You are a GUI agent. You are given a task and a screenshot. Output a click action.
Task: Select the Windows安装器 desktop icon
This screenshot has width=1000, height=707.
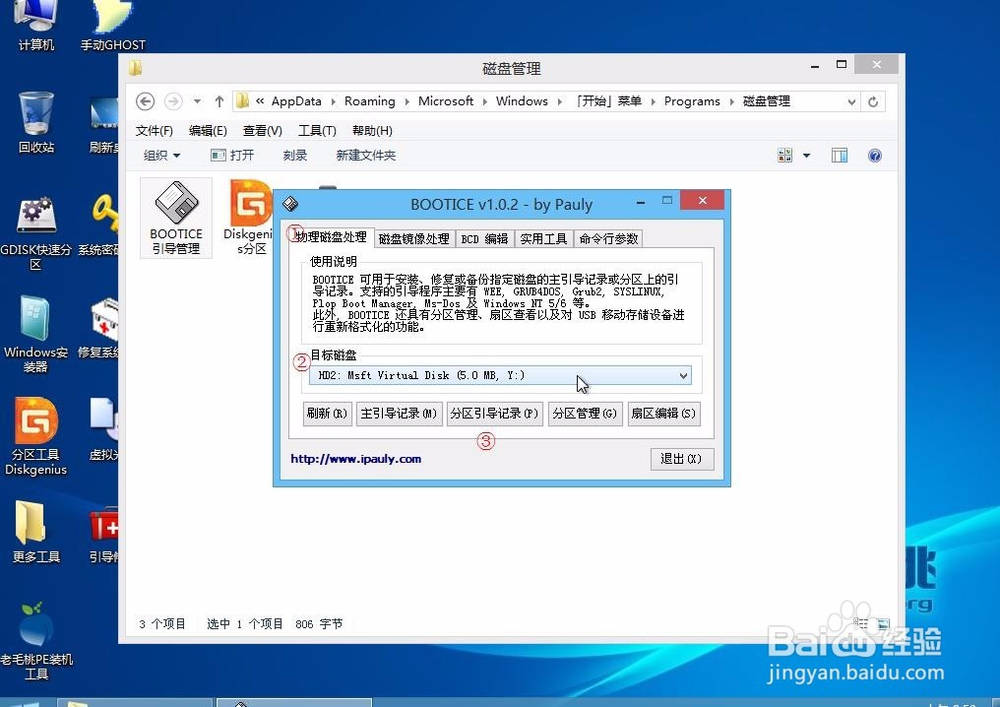[36, 335]
